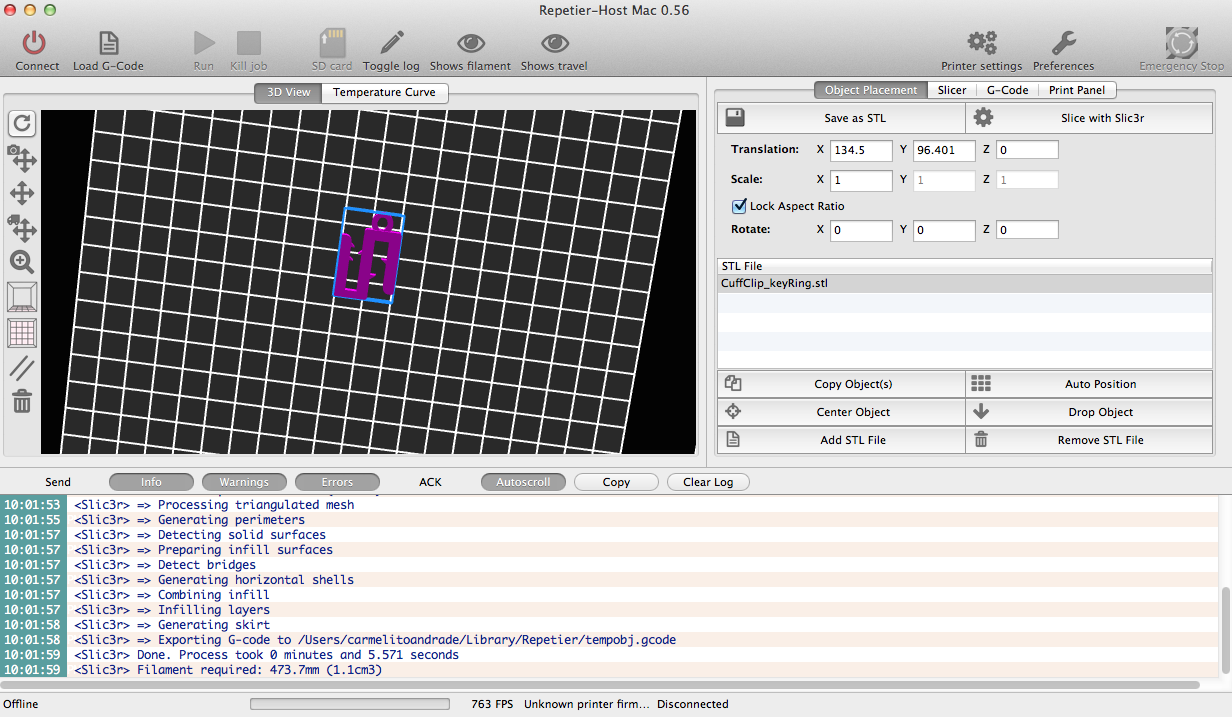This screenshot has width=1232, height=717.
Task: Click the Rotate Y field
Action: point(944,230)
